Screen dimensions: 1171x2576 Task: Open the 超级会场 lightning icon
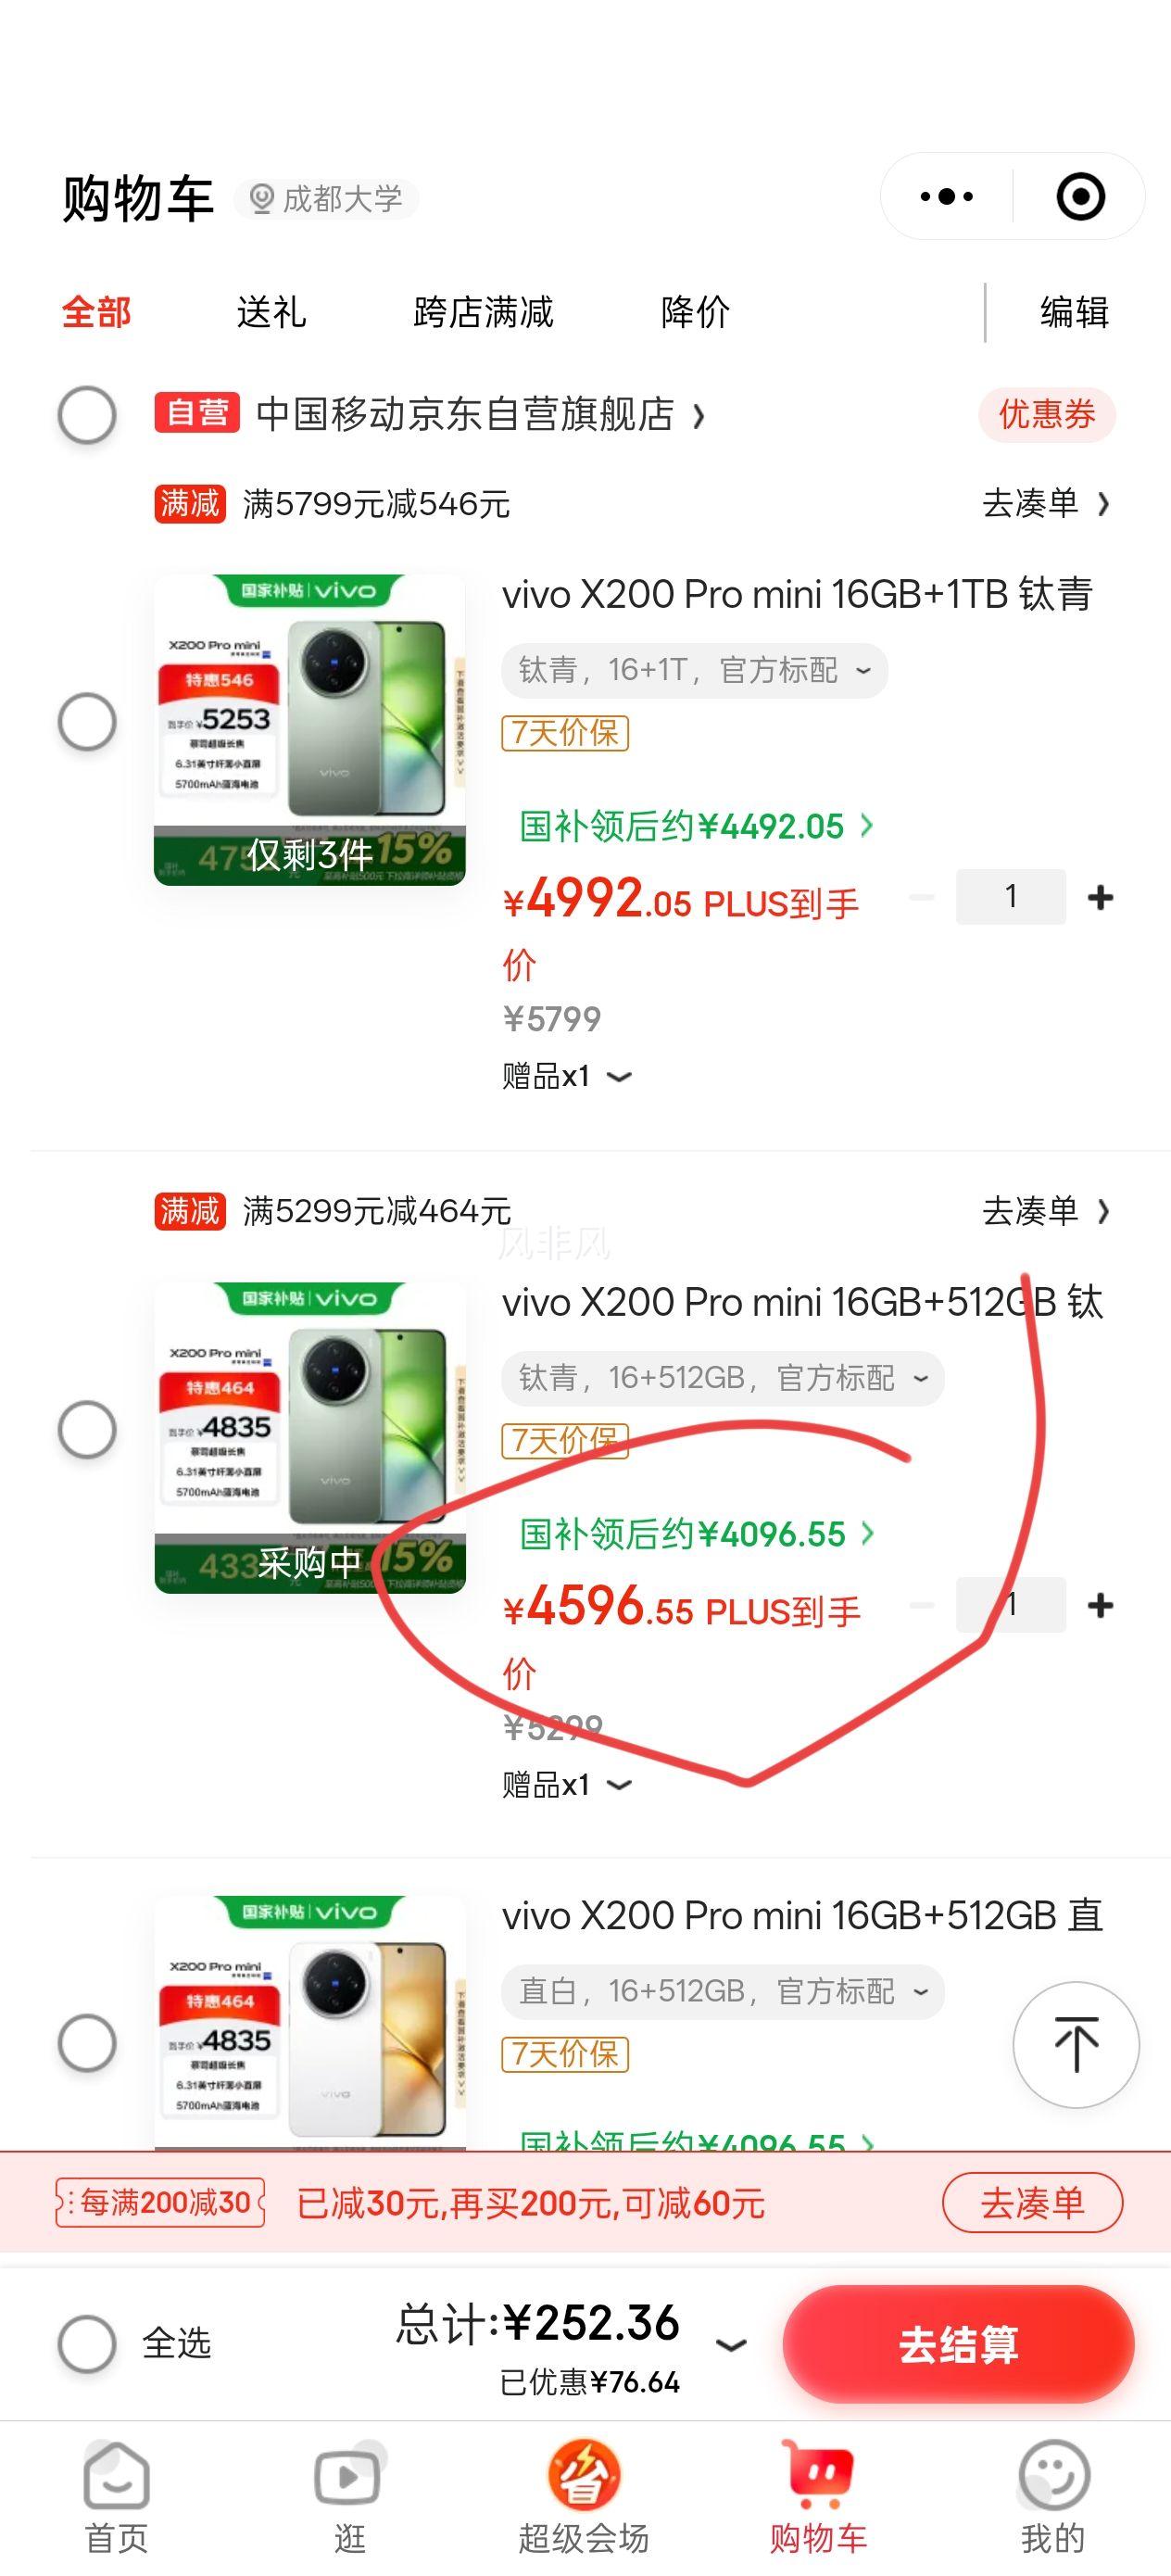click(x=584, y=2475)
